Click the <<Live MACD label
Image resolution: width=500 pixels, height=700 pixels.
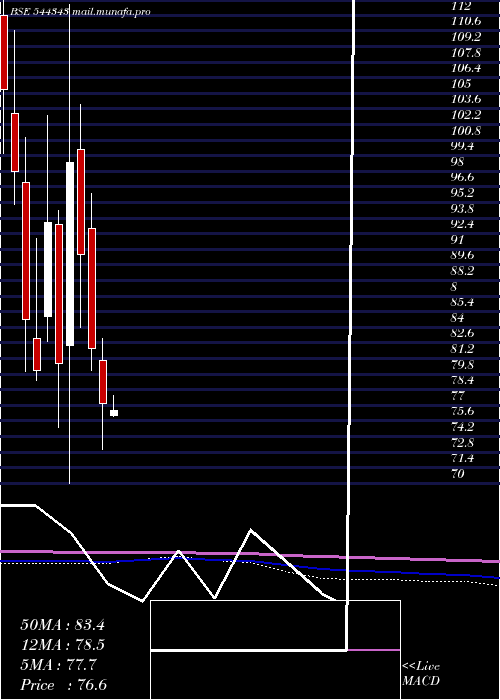tap(421, 673)
